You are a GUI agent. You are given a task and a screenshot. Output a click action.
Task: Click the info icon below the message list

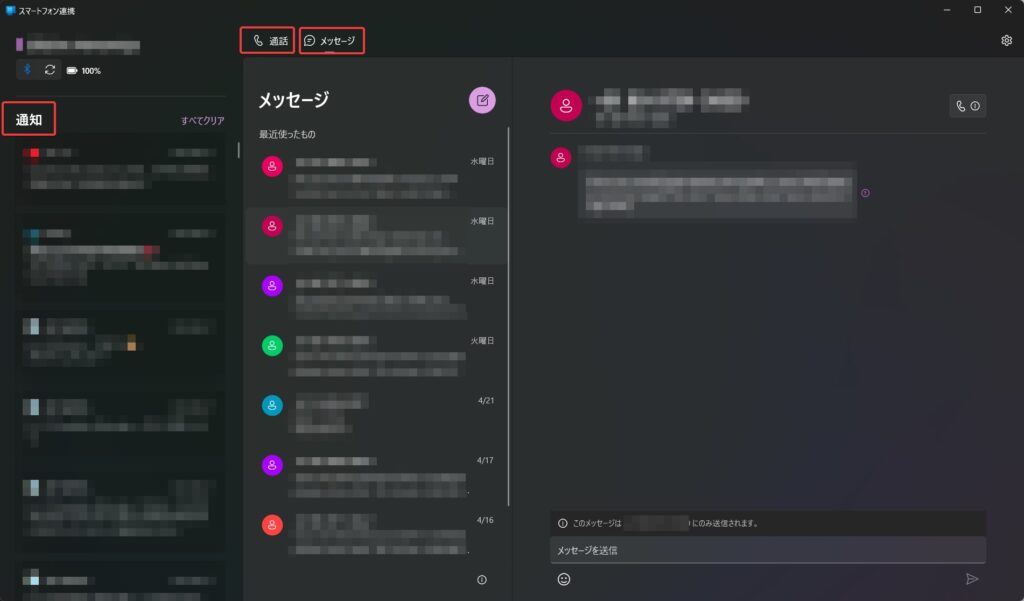482,579
